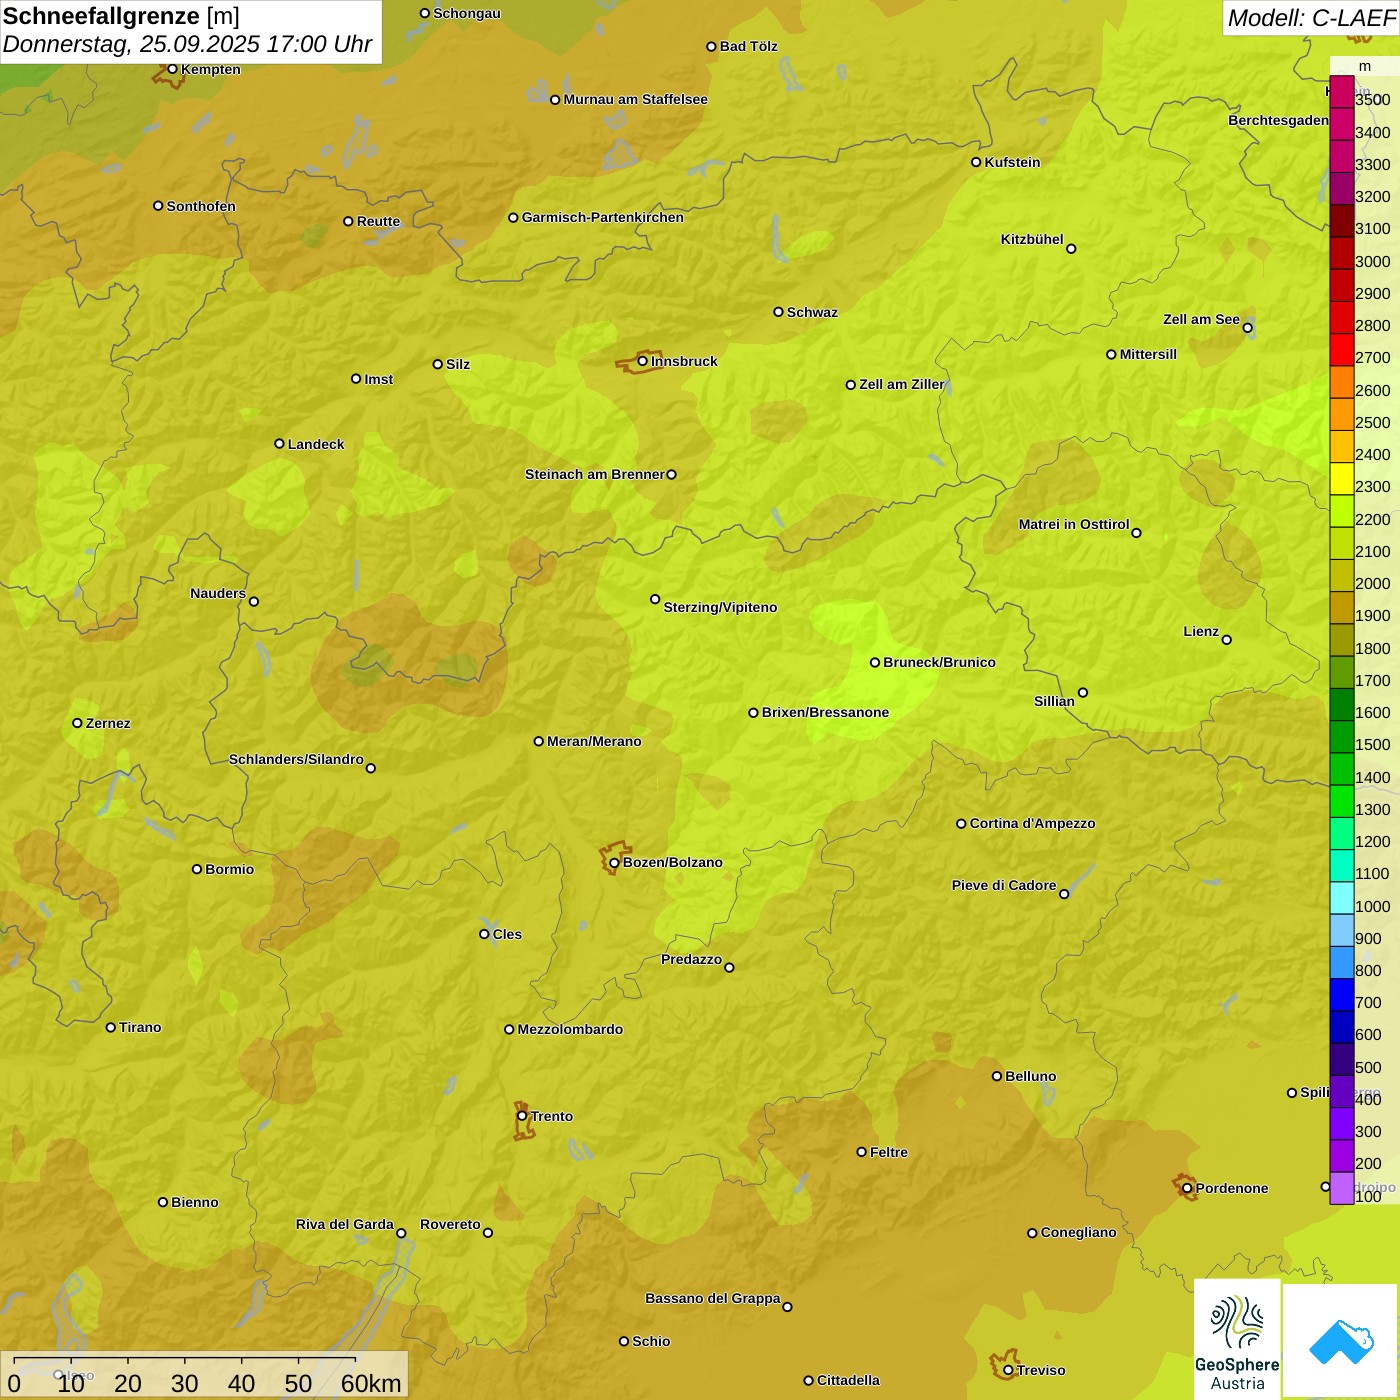The image size is (1400, 1400).
Task: Click the Cles label
Action: 507,935
